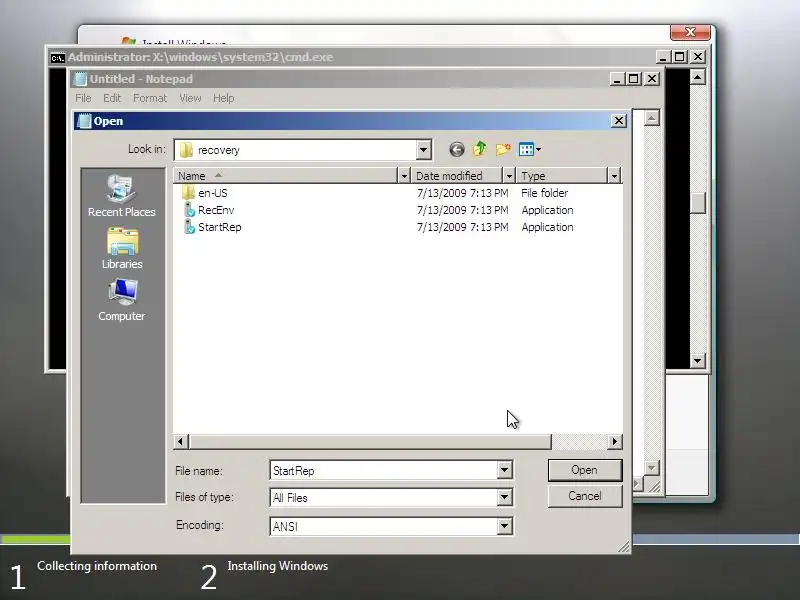The image size is (800, 600).
Task: Select the RecEnv application icon
Action: click(189, 210)
